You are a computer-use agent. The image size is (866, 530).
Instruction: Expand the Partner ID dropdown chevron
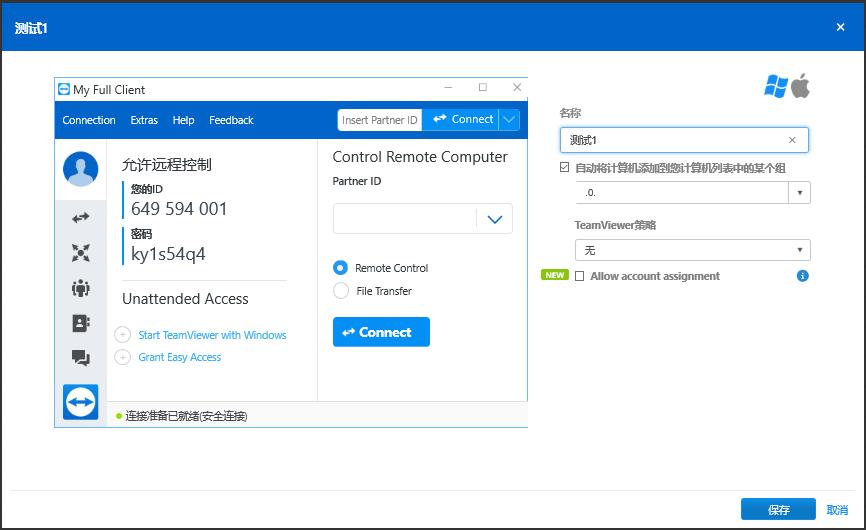click(x=495, y=219)
